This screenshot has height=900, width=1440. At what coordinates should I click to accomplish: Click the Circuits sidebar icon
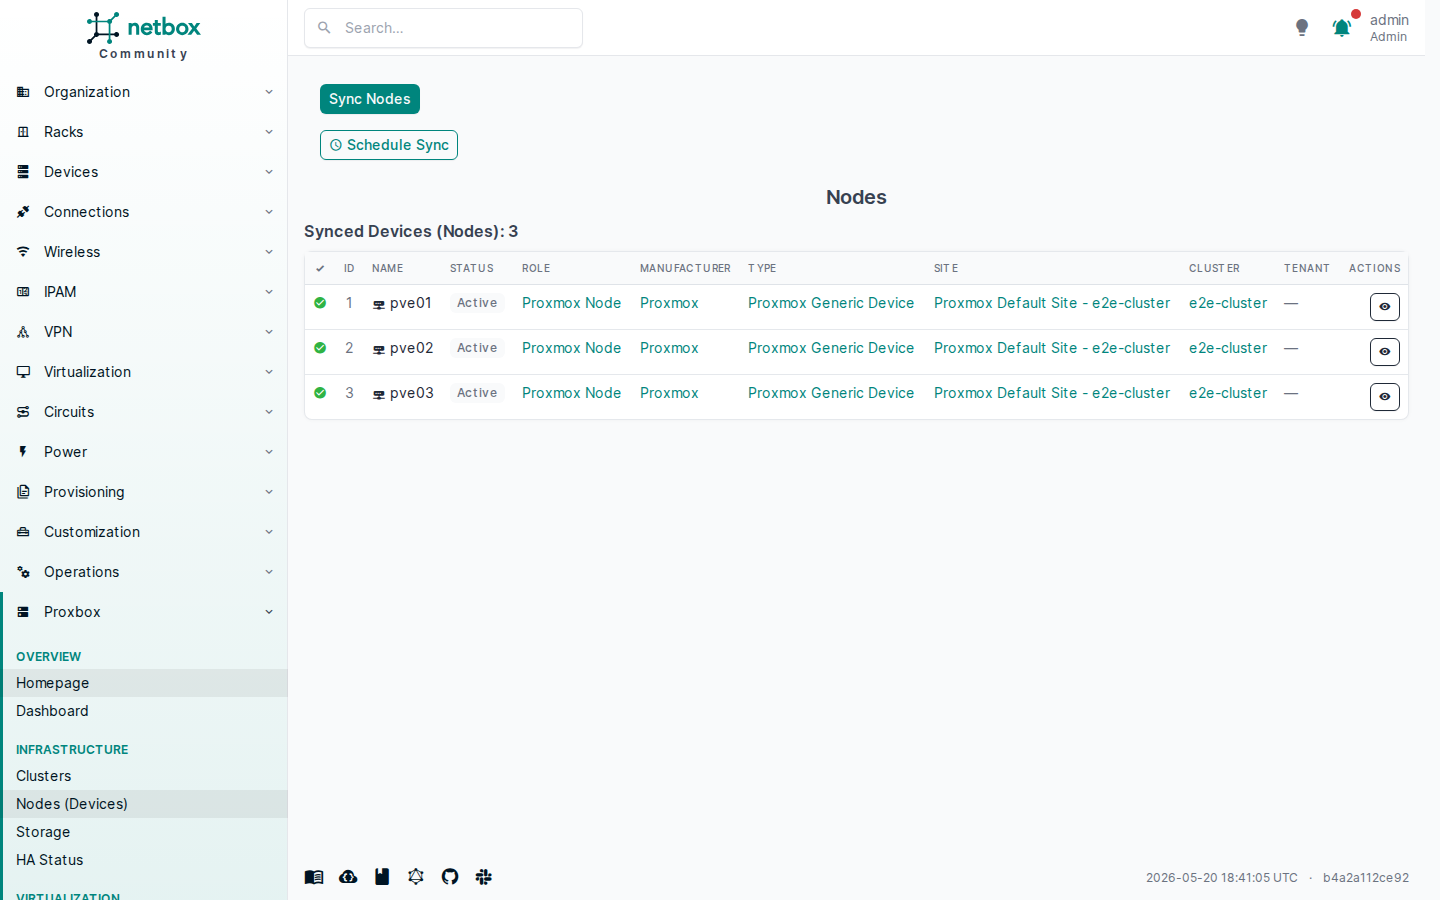pyautogui.click(x=23, y=412)
